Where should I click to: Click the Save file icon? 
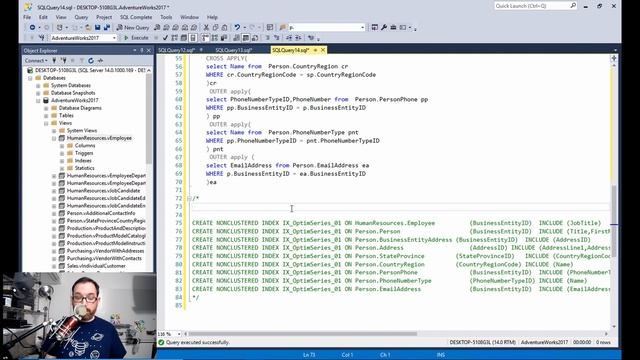97,27
